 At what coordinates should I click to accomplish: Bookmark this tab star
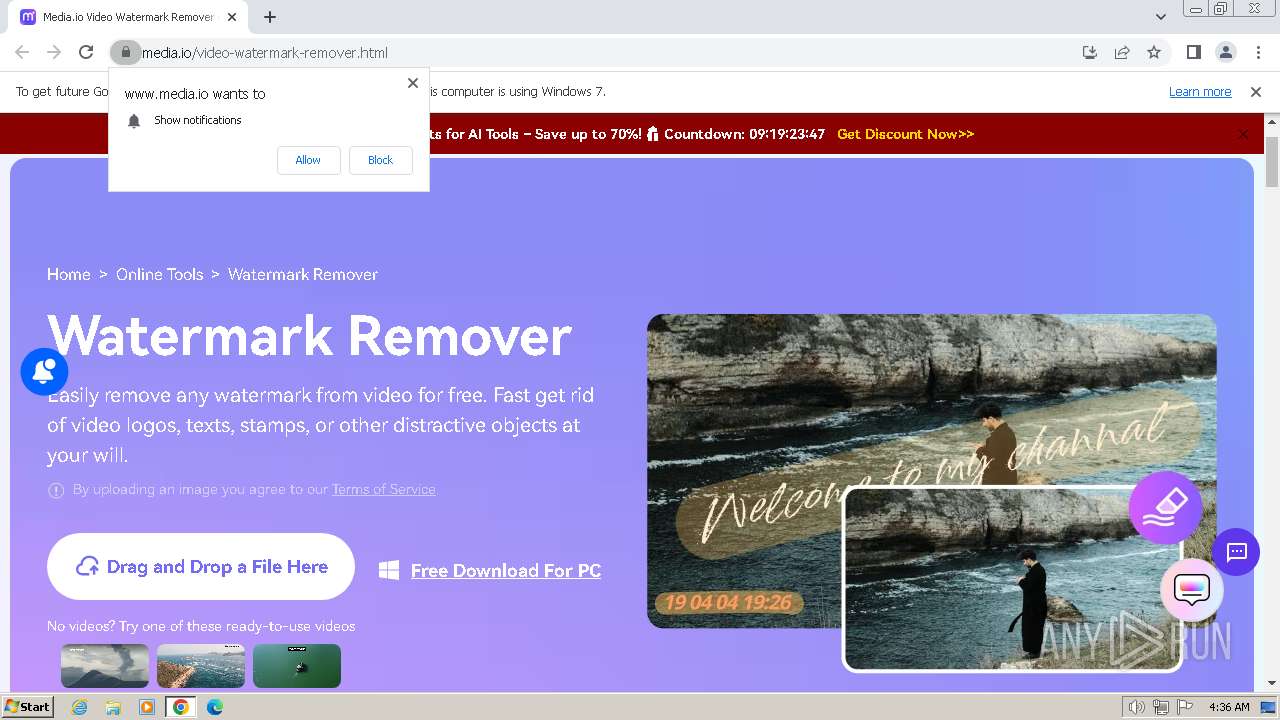point(1154,52)
